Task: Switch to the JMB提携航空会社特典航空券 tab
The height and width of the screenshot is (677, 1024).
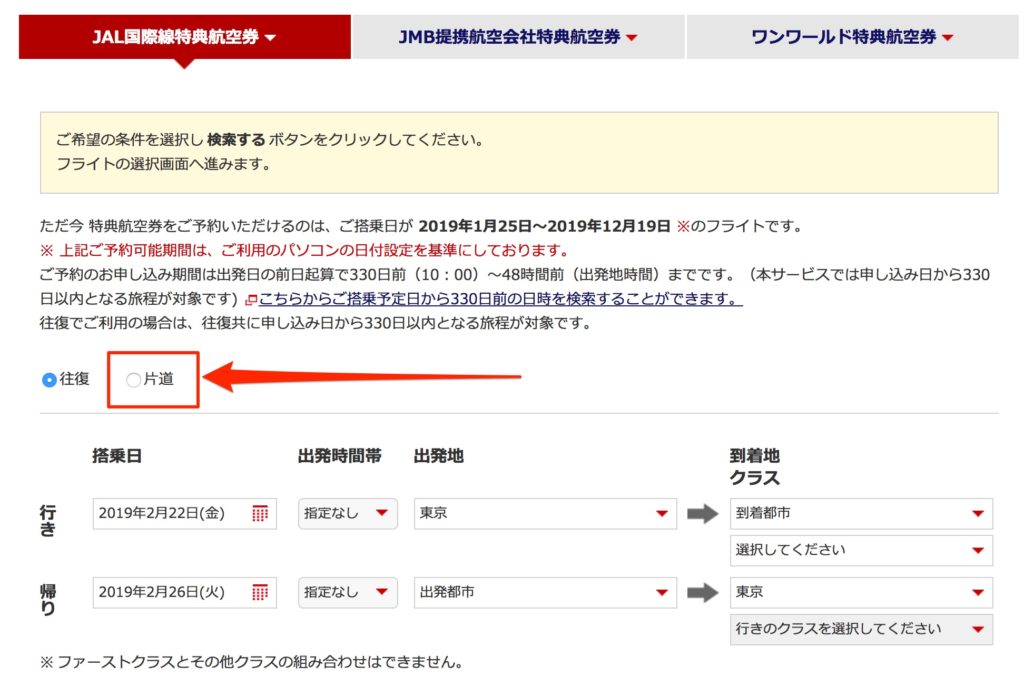Action: click(x=518, y=37)
